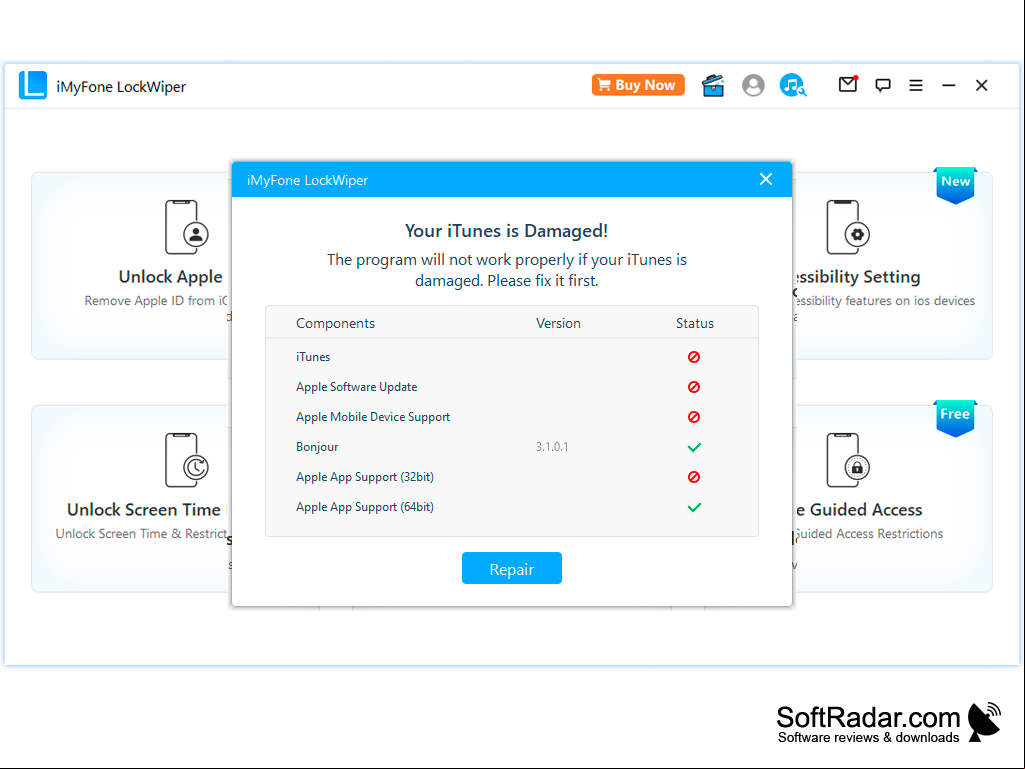This screenshot has height=769, width=1025.
Task: Click the Bonjour version 3.1.0.1 value
Action: point(552,447)
